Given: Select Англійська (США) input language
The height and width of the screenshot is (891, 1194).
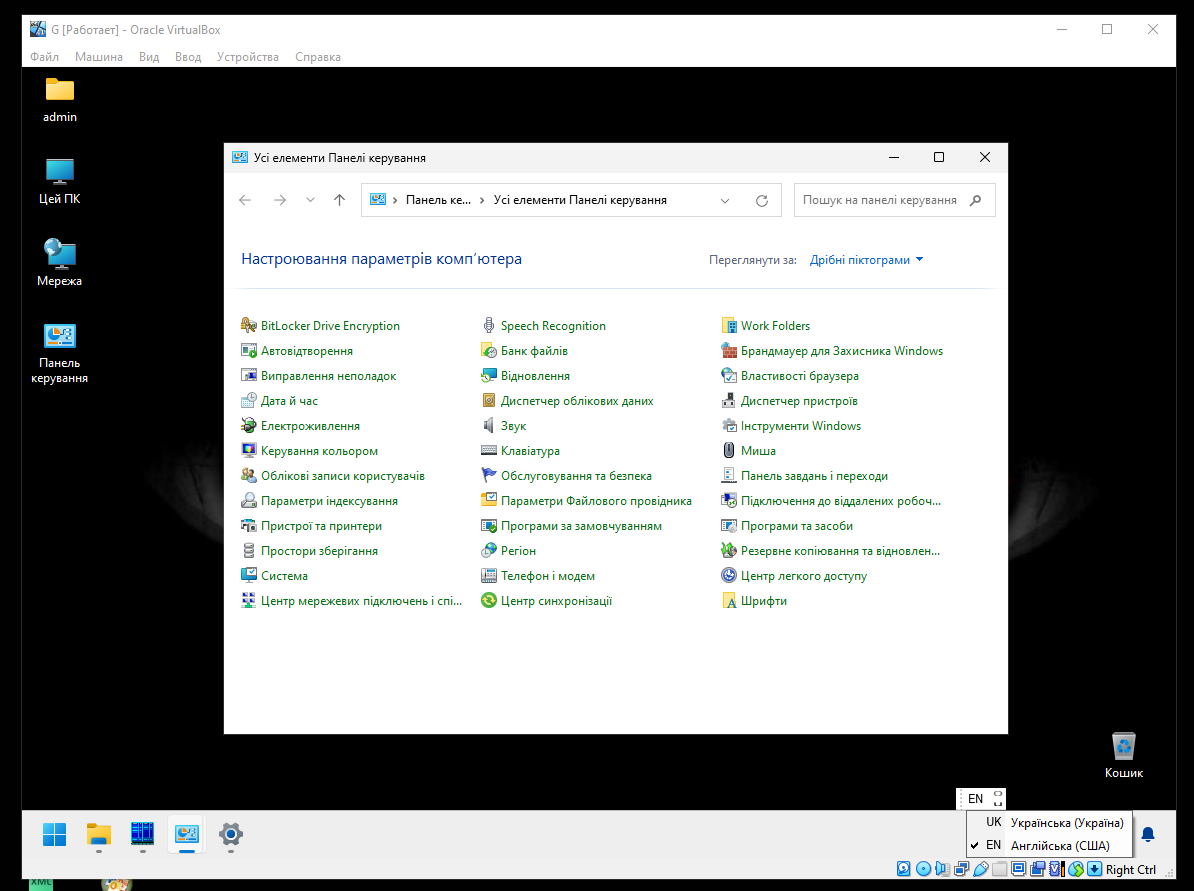Looking at the screenshot, I should [x=1060, y=846].
